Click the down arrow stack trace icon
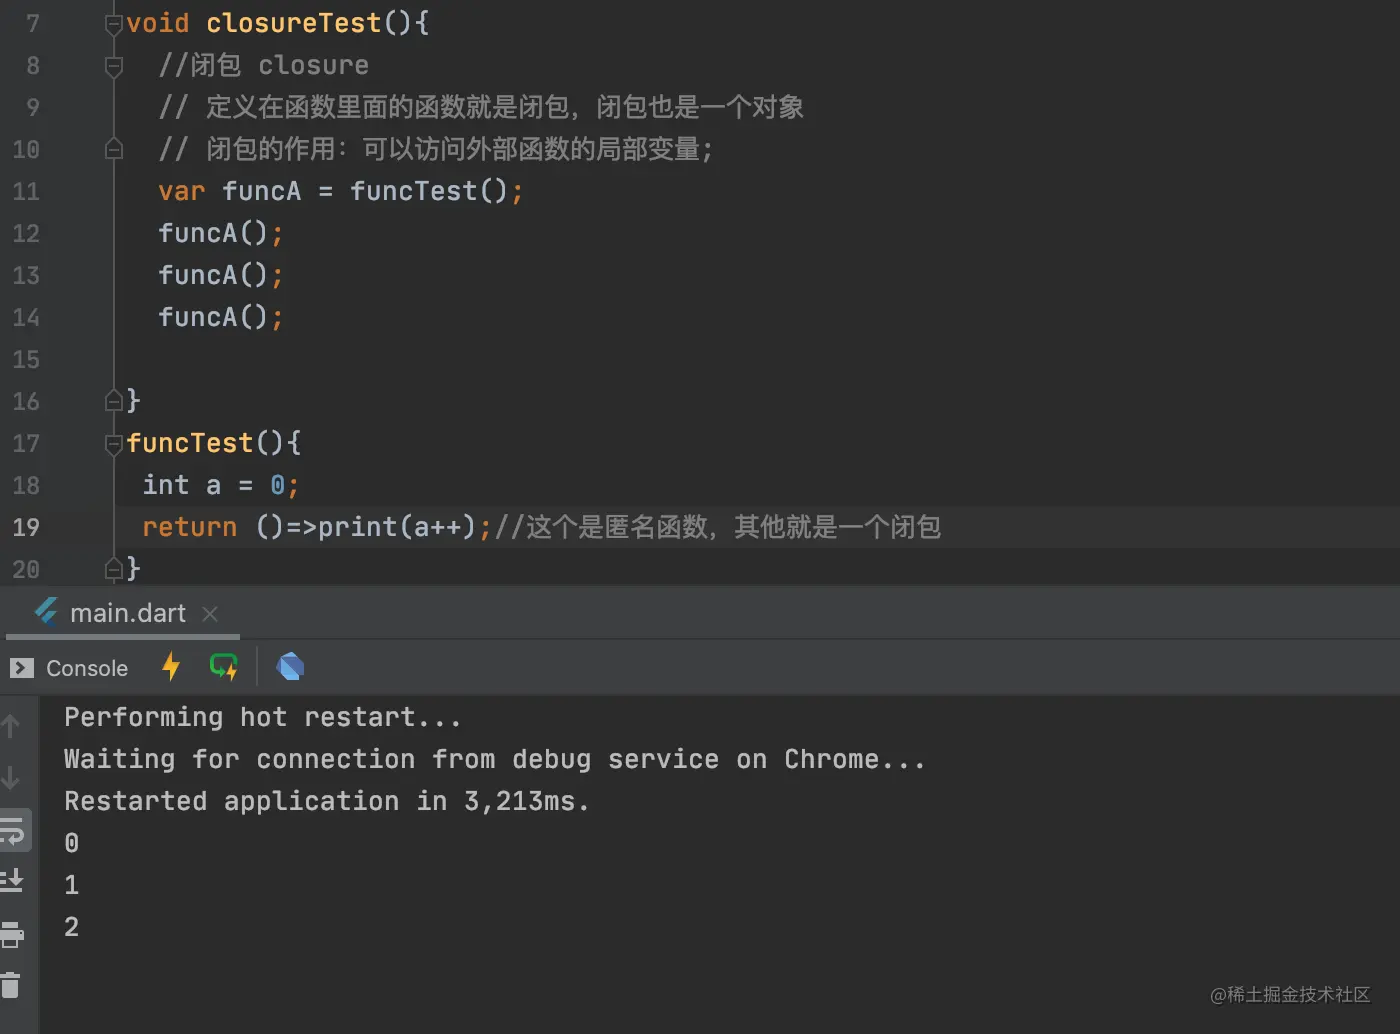 click(11, 777)
